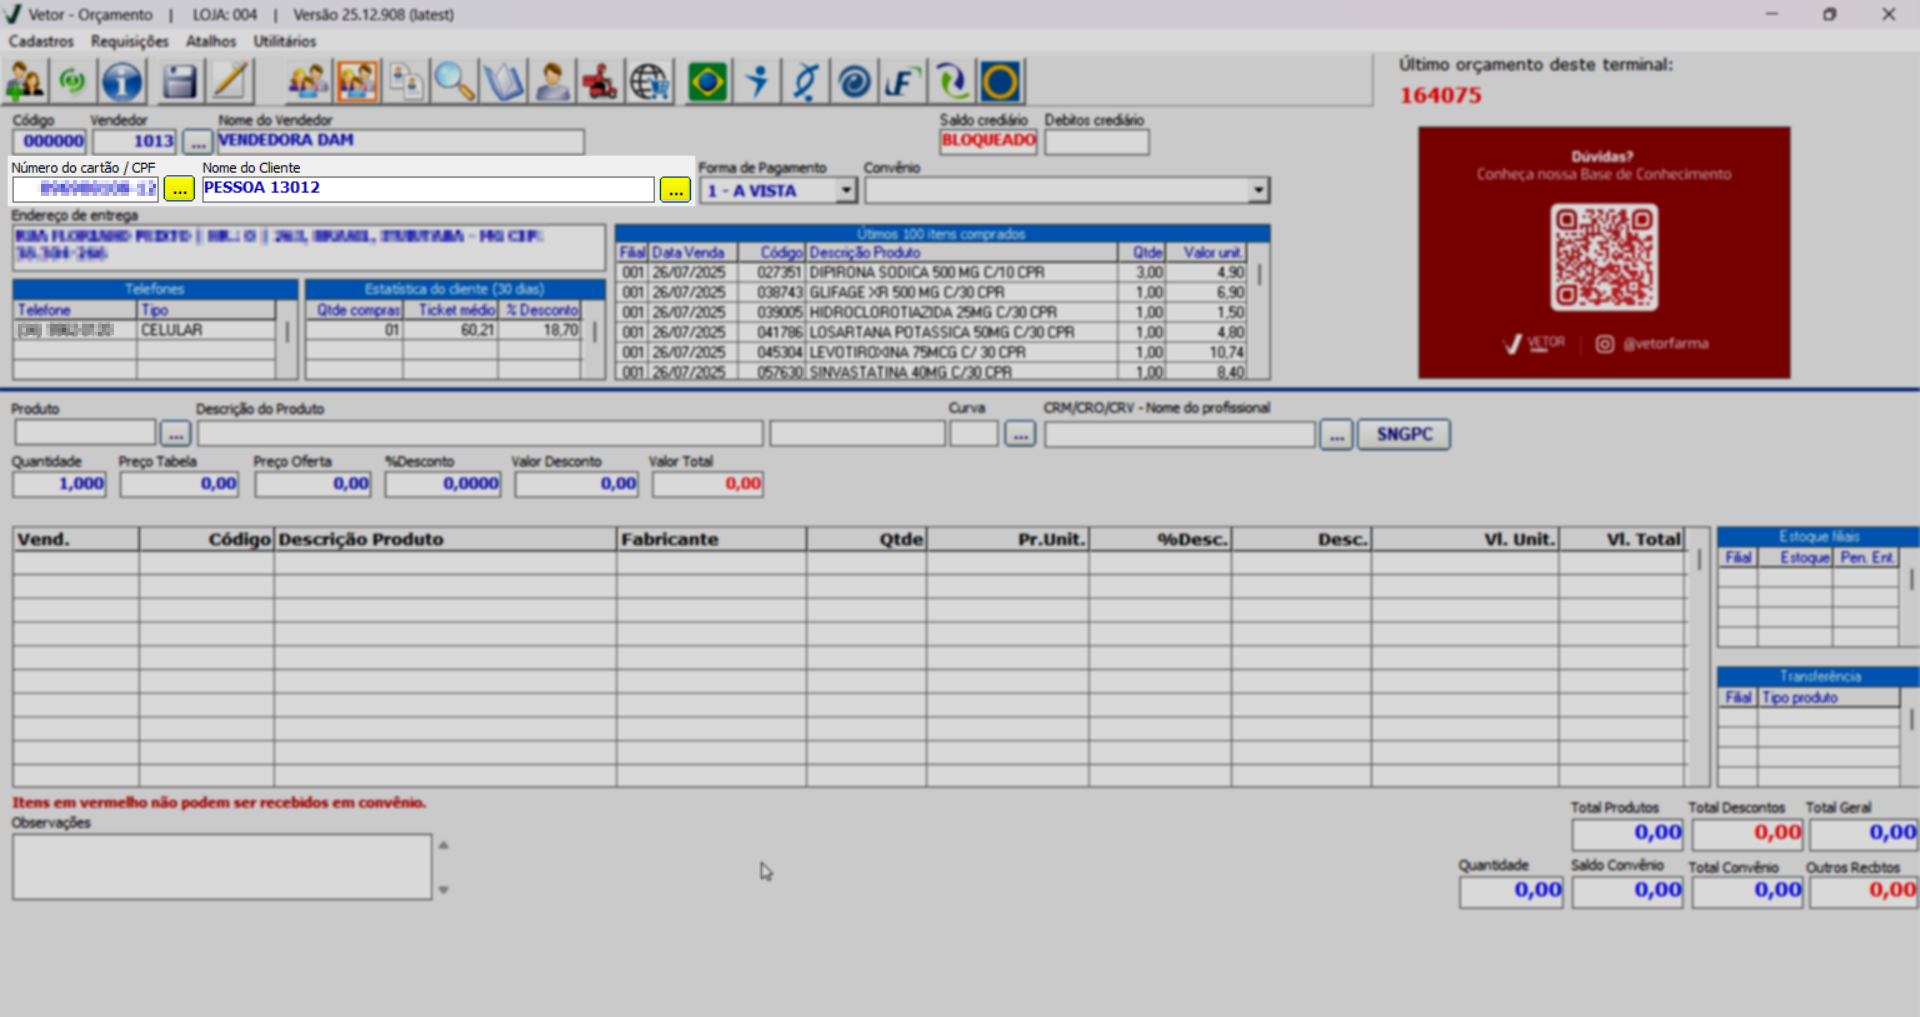Click the magnifying glass search icon
The height and width of the screenshot is (1017, 1920).
[454, 82]
